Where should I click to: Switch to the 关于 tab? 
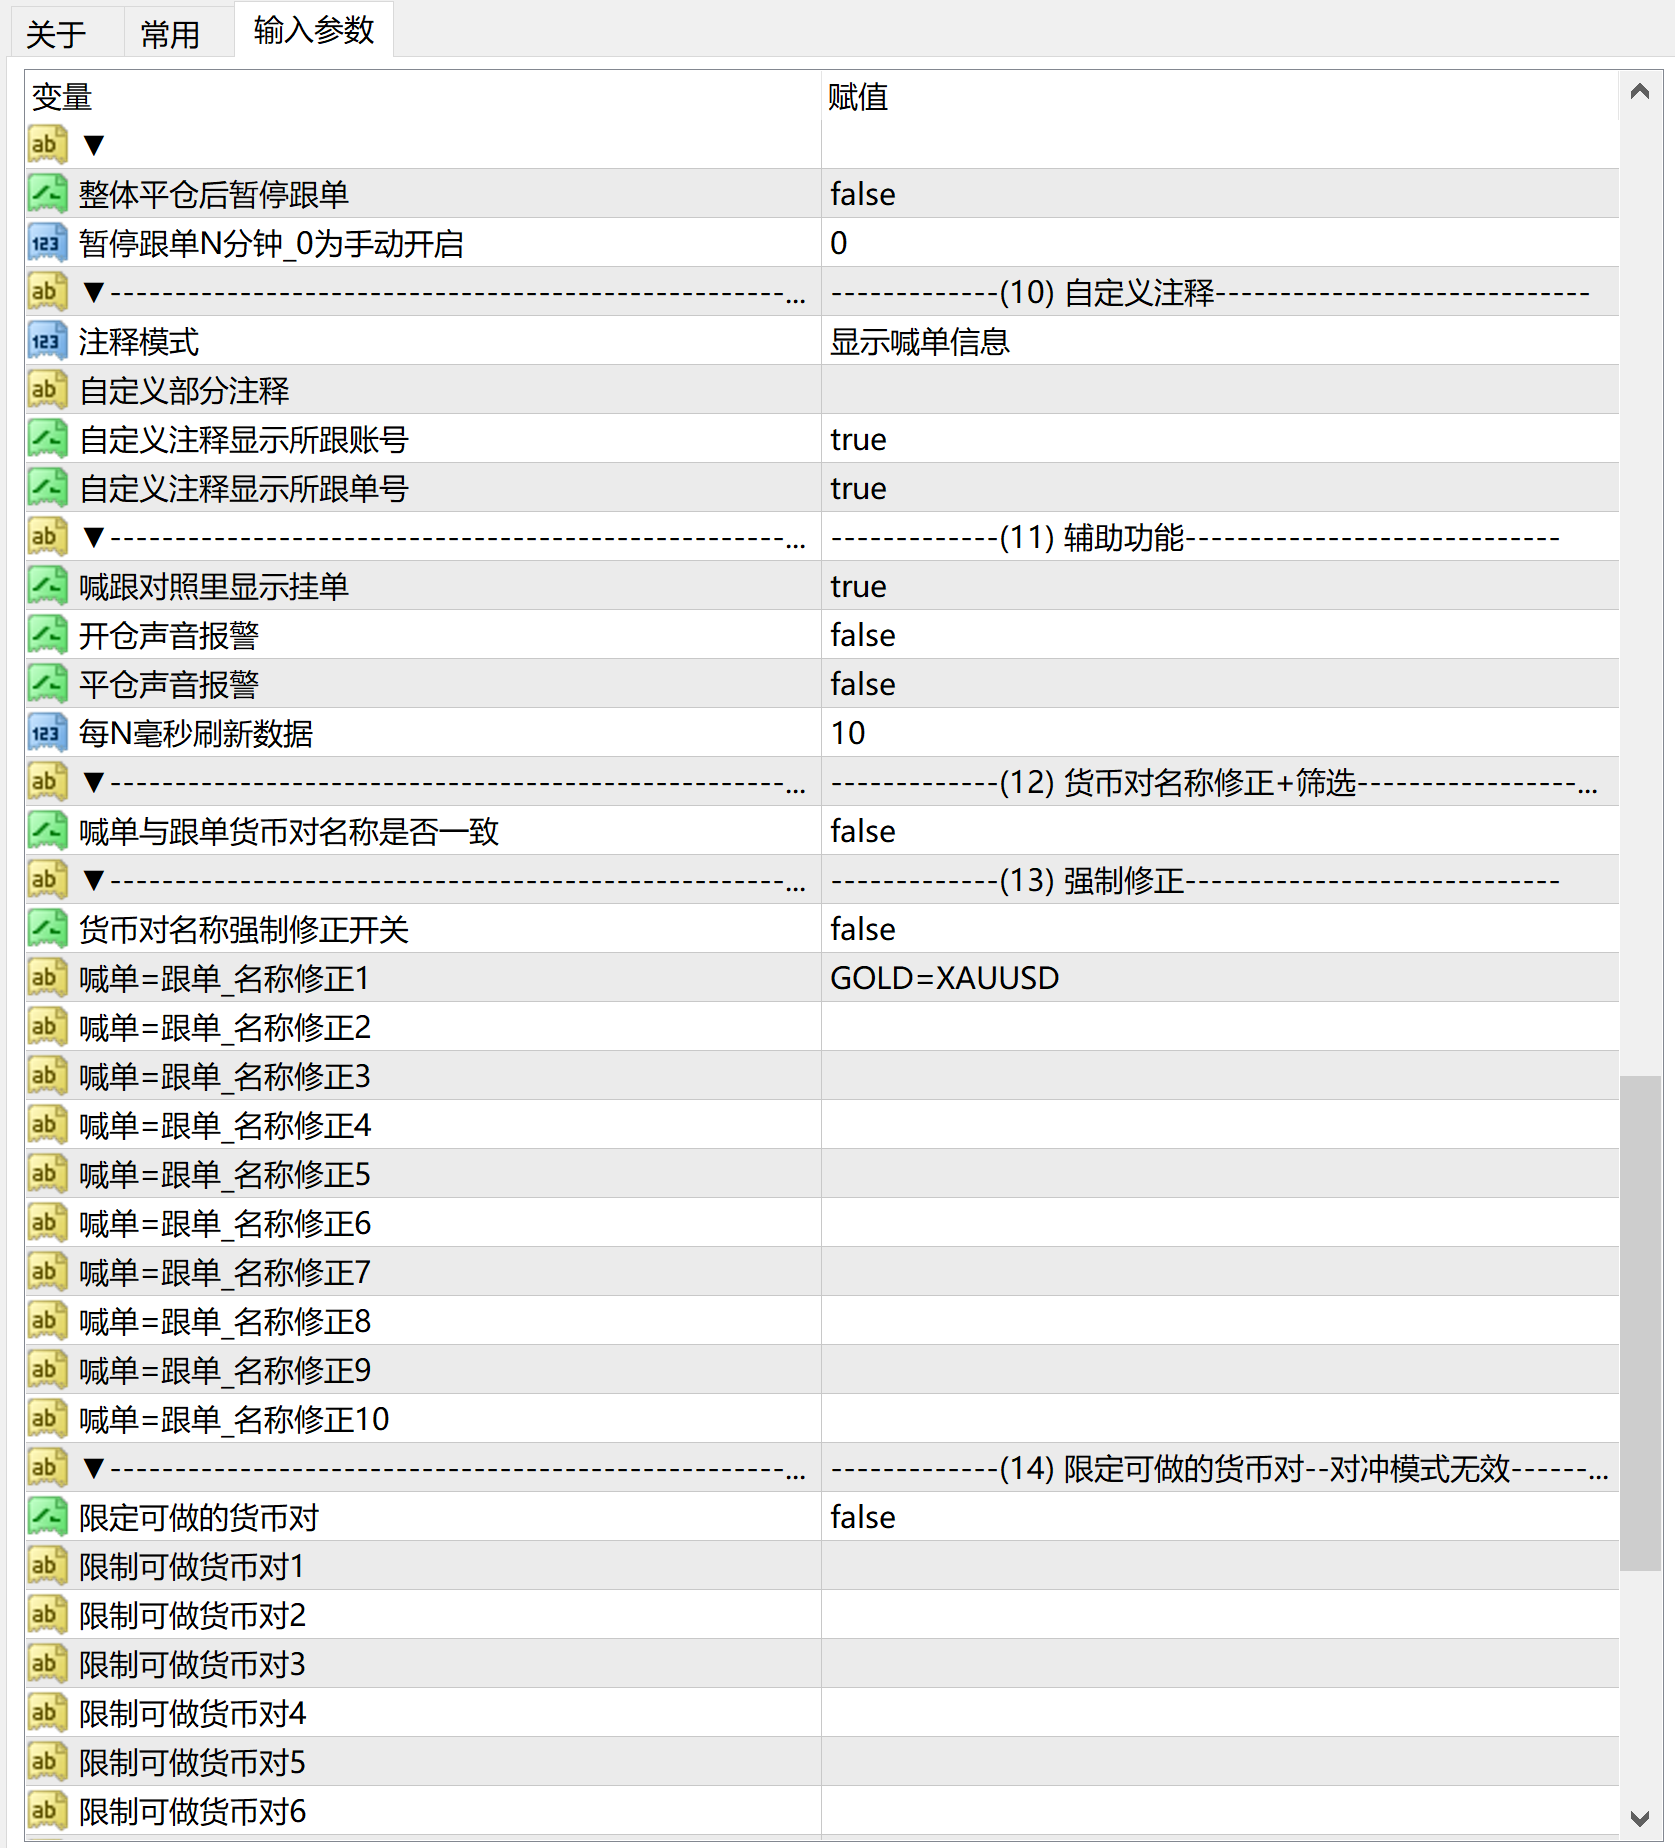pos(57,30)
